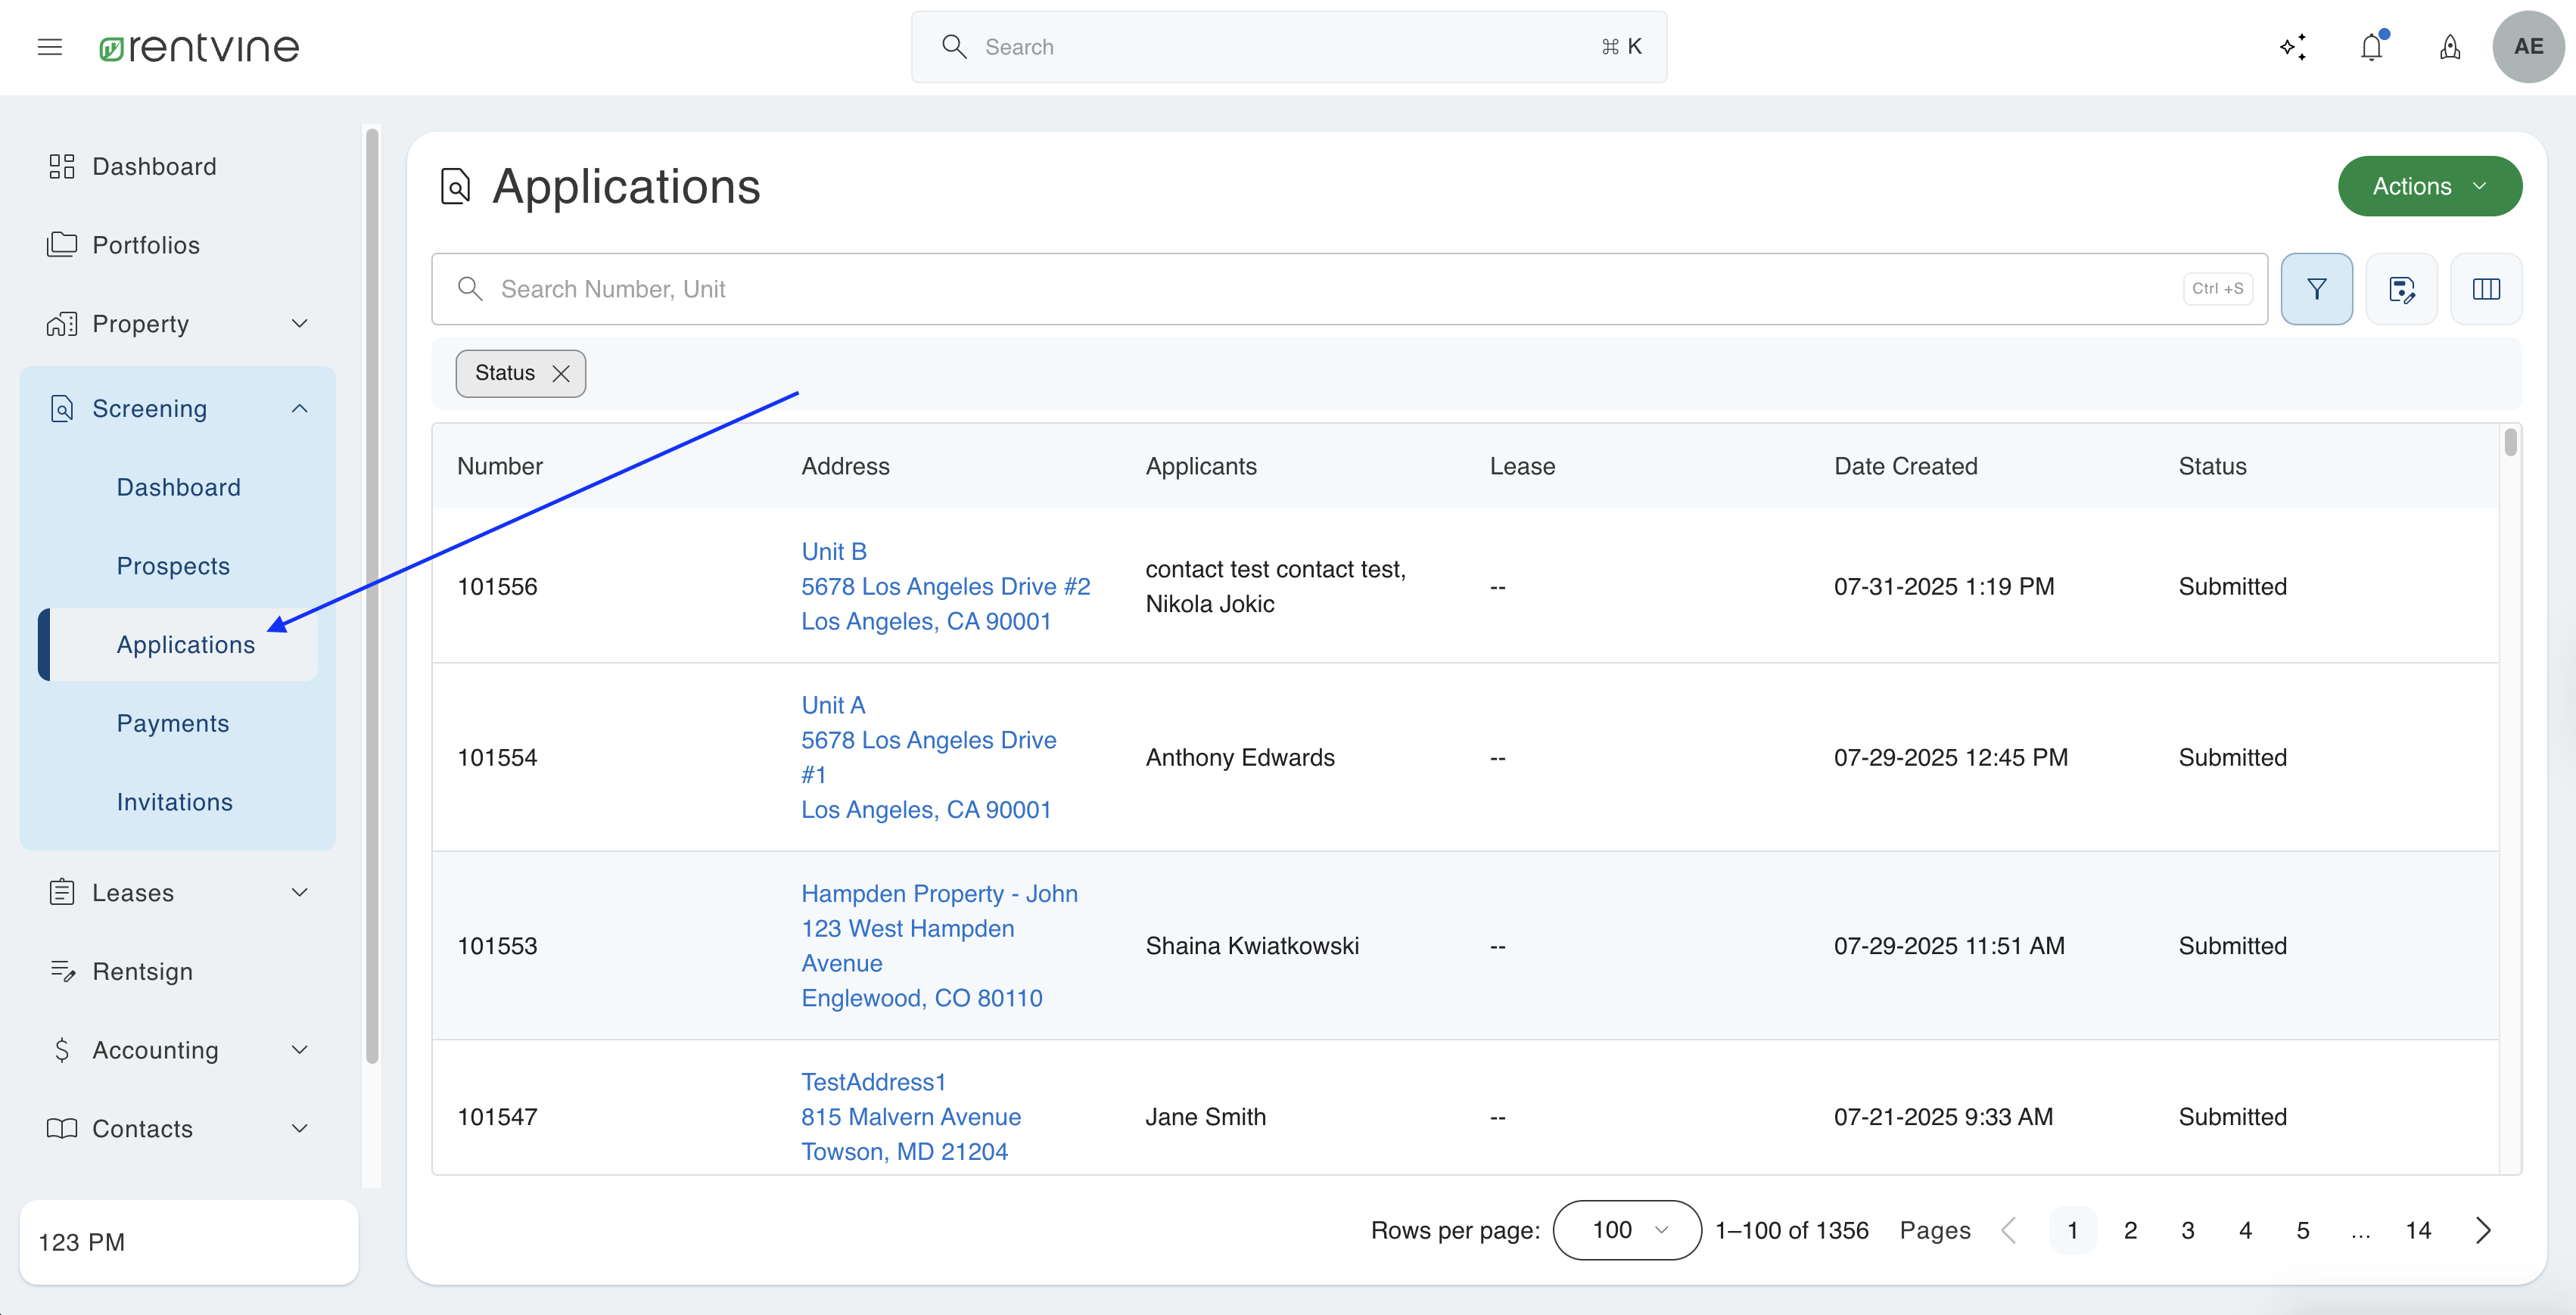The width and height of the screenshot is (2576, 1315).
Task: Go to page 5
Action: (2303, 1230)
